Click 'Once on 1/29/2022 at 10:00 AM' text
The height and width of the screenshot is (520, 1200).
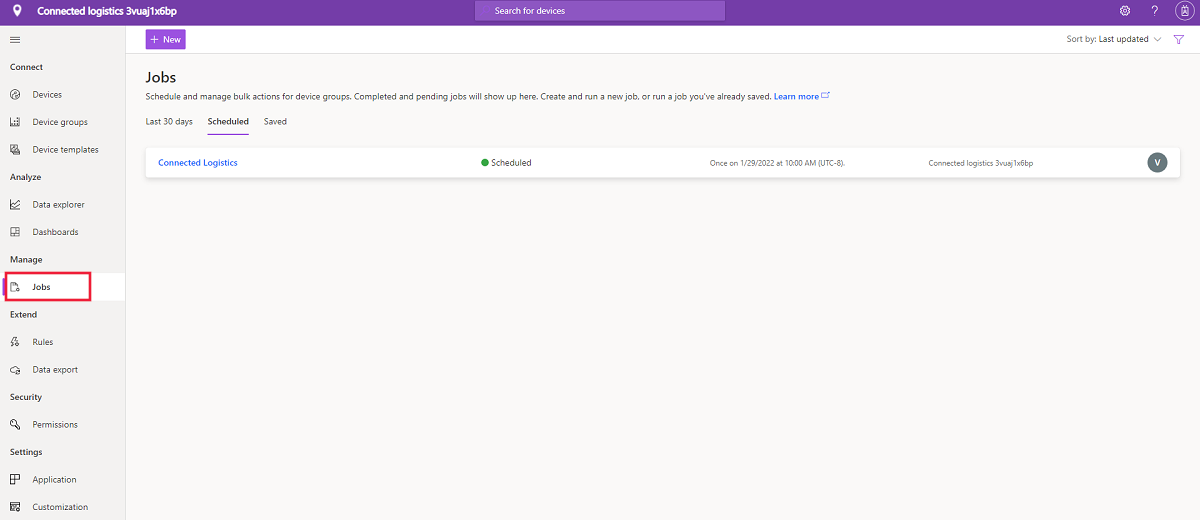point(777,163)
